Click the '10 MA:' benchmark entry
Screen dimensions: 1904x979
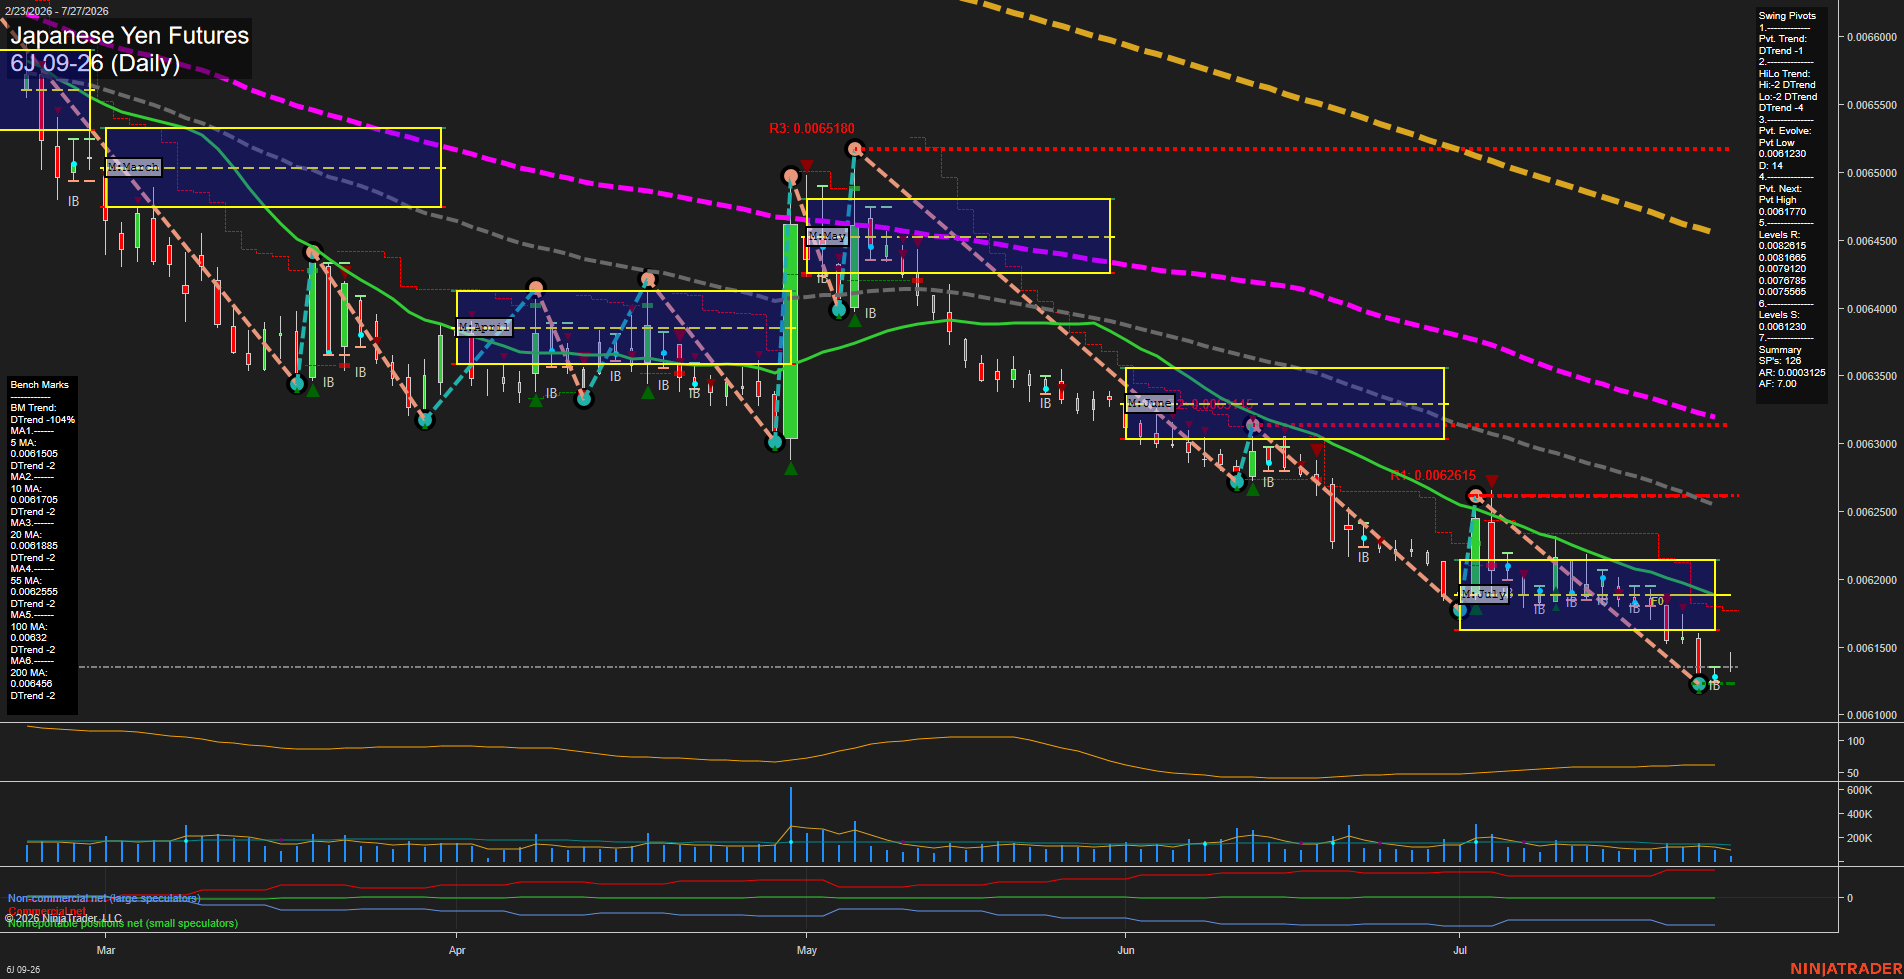(26, 489)
